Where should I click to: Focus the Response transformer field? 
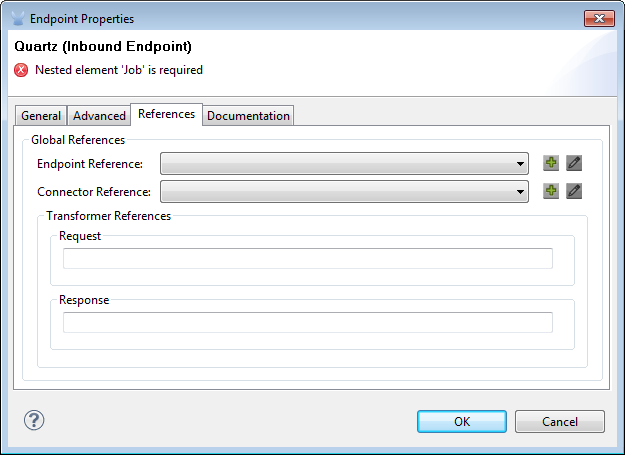(x=307, y=322)
